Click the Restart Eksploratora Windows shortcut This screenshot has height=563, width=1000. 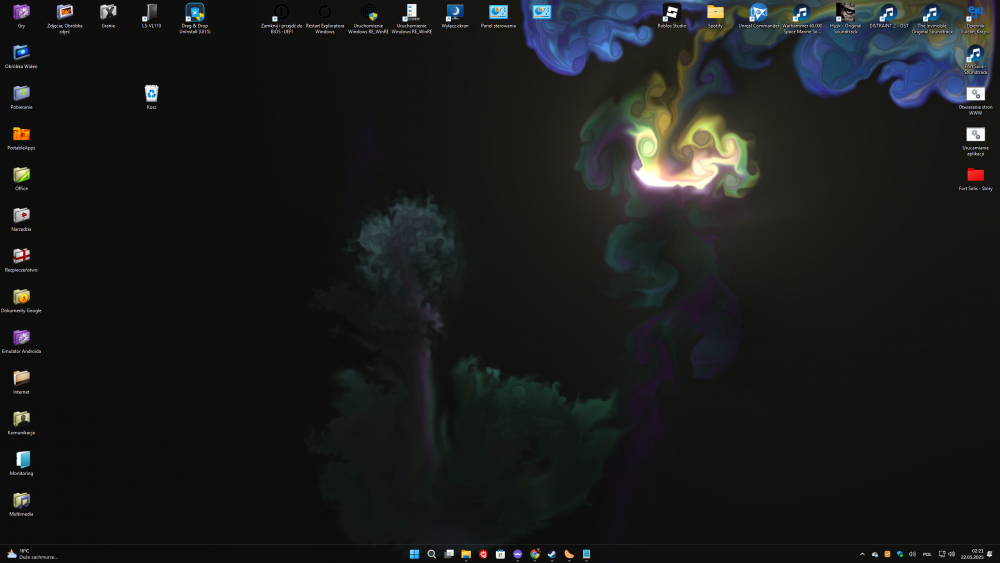point(324,13)
